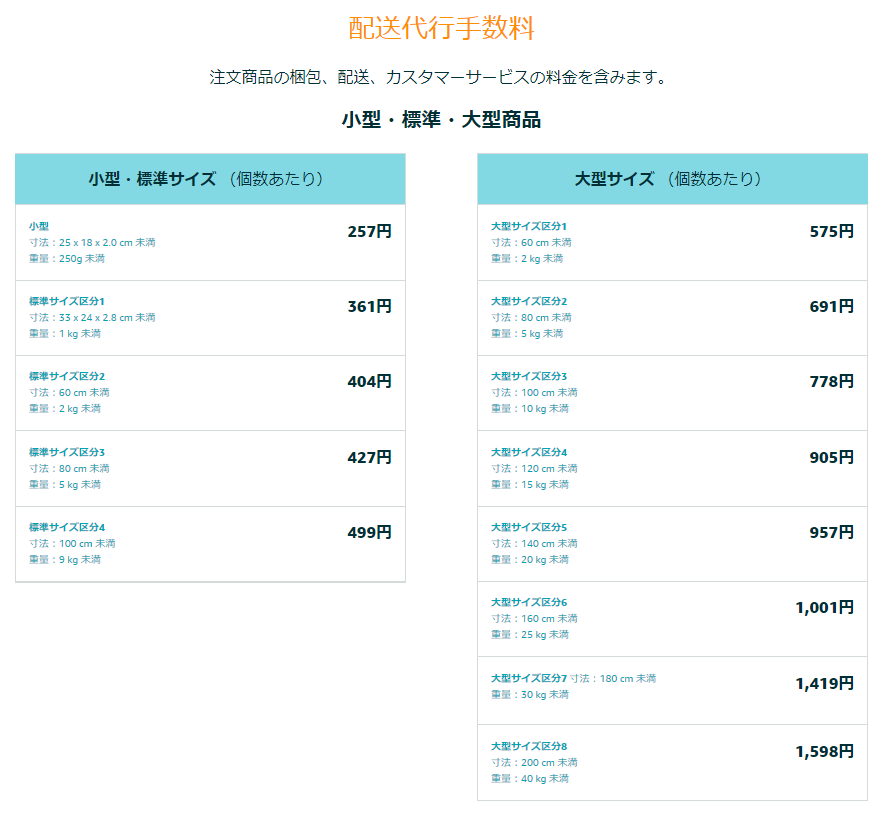This screenshot has width=890, height=815.
Task: Click the 大型サイズ区分6 label
Action: tap(529, 602)
